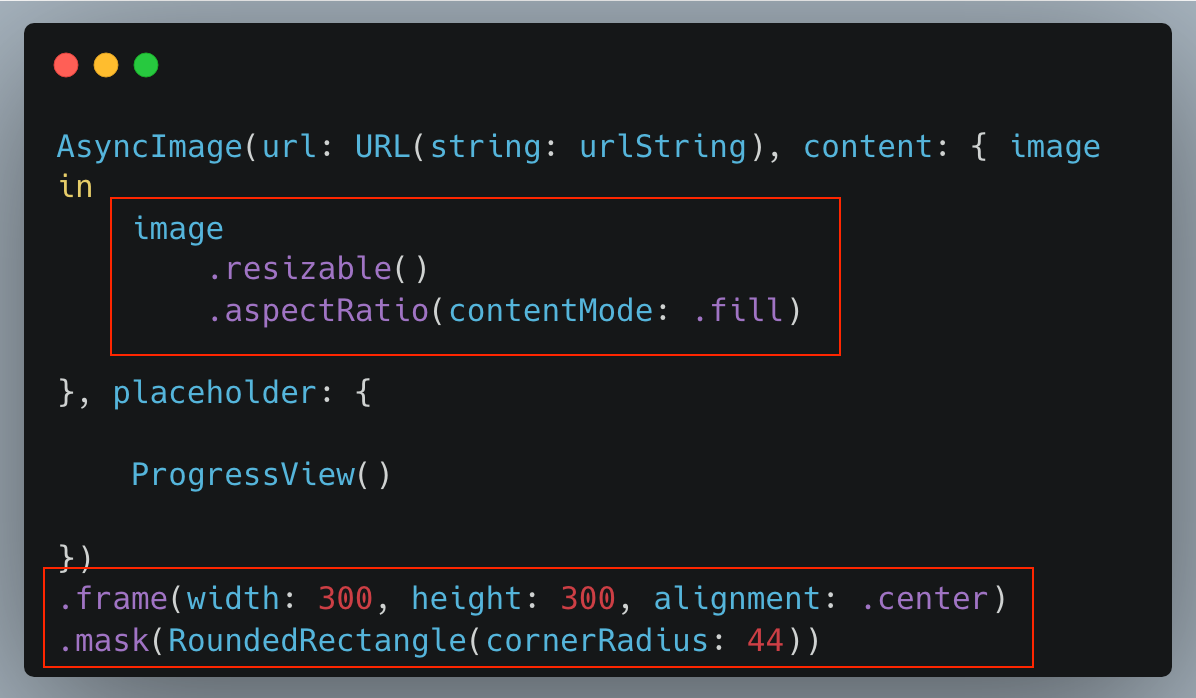Click the .resizable() modifier
Screen dimensions: 1196x698
pyautogui.click(x=318, y=269)
